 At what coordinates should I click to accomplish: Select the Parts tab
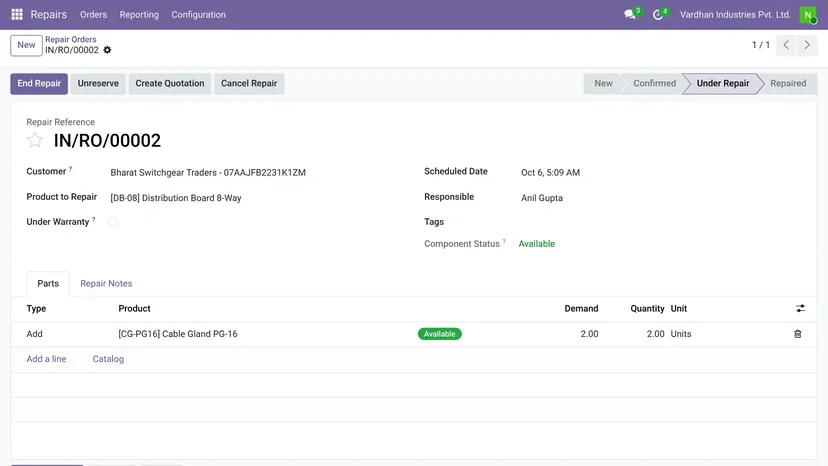[48, 284]
